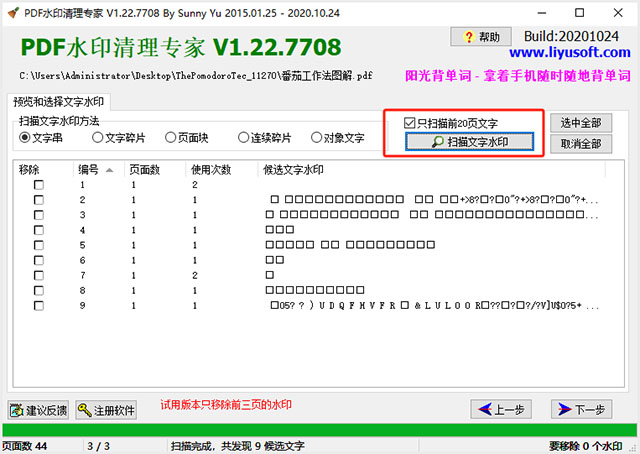Click 取消全部 to deselect all
This screenshot has width=640, height=454.
tap(581, 144)
